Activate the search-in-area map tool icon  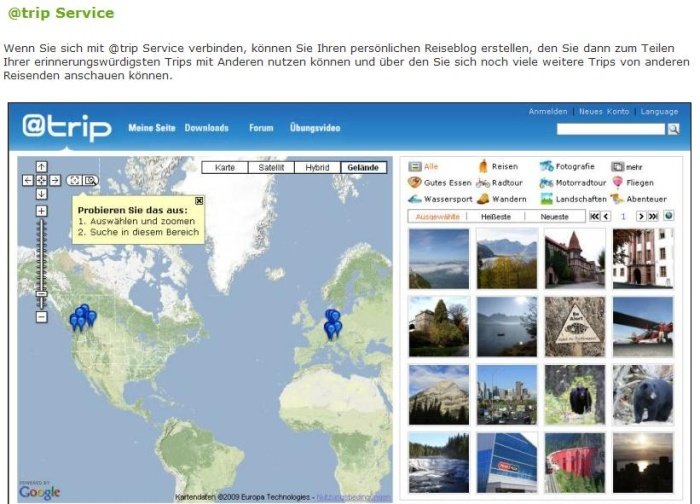coord(90,180)
